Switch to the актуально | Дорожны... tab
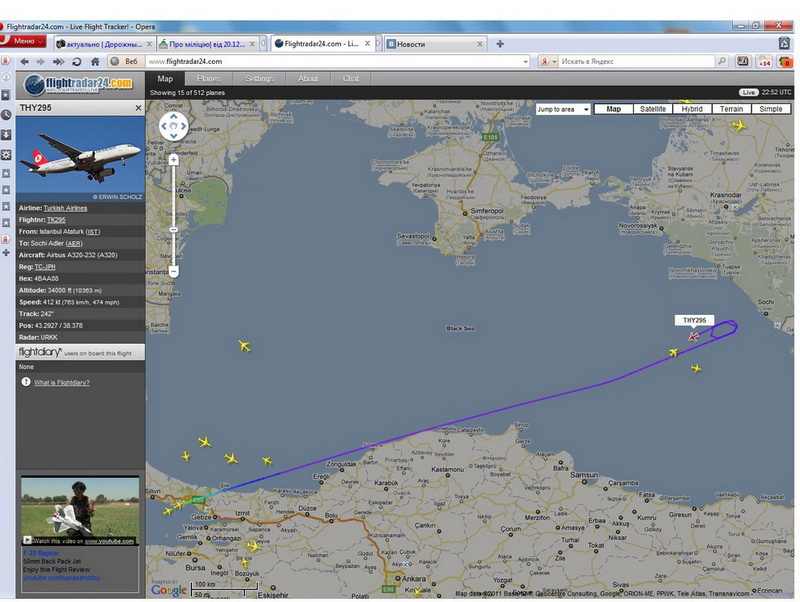This screenshot has height=602, width=800. tap(104, 44)
